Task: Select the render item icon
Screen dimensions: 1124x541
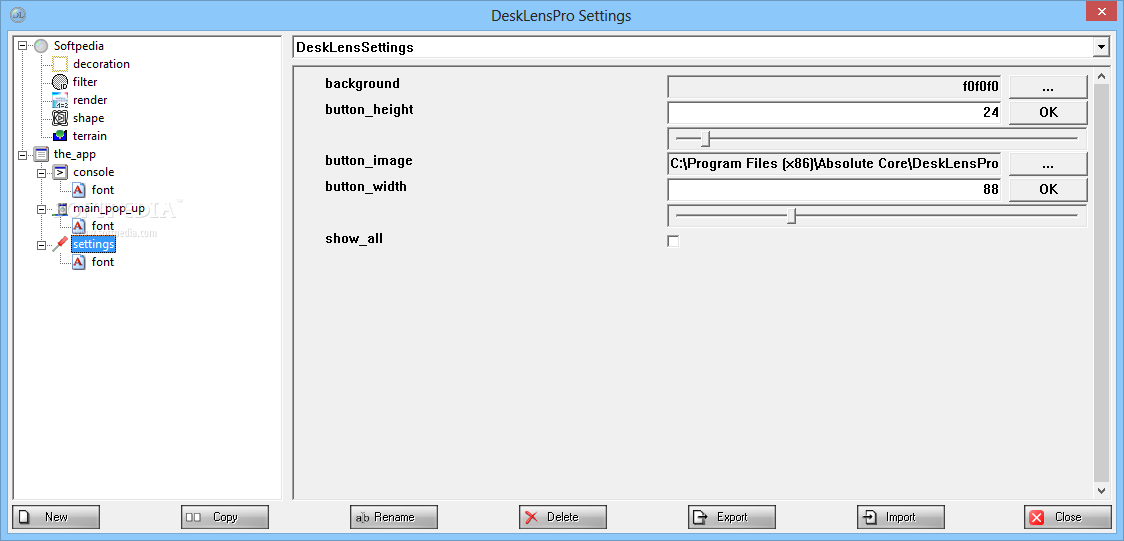Action: [60, 100]
